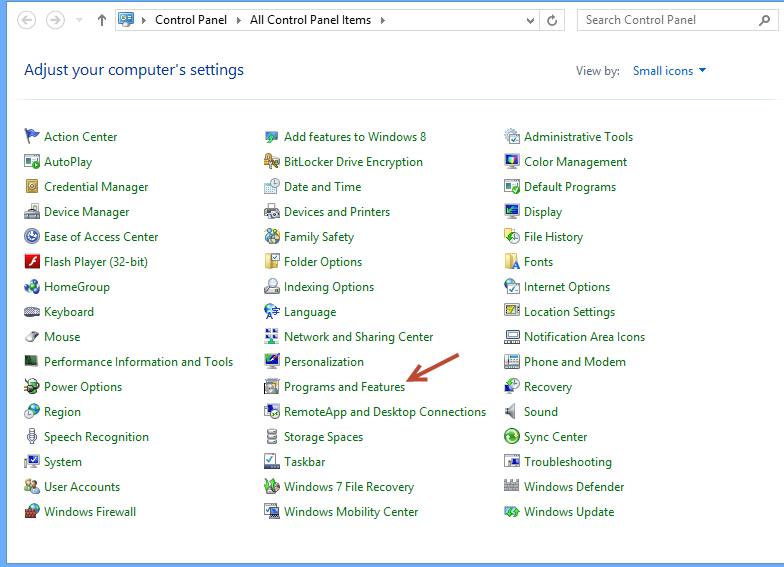Open the Internet Options link

point(566,286)
